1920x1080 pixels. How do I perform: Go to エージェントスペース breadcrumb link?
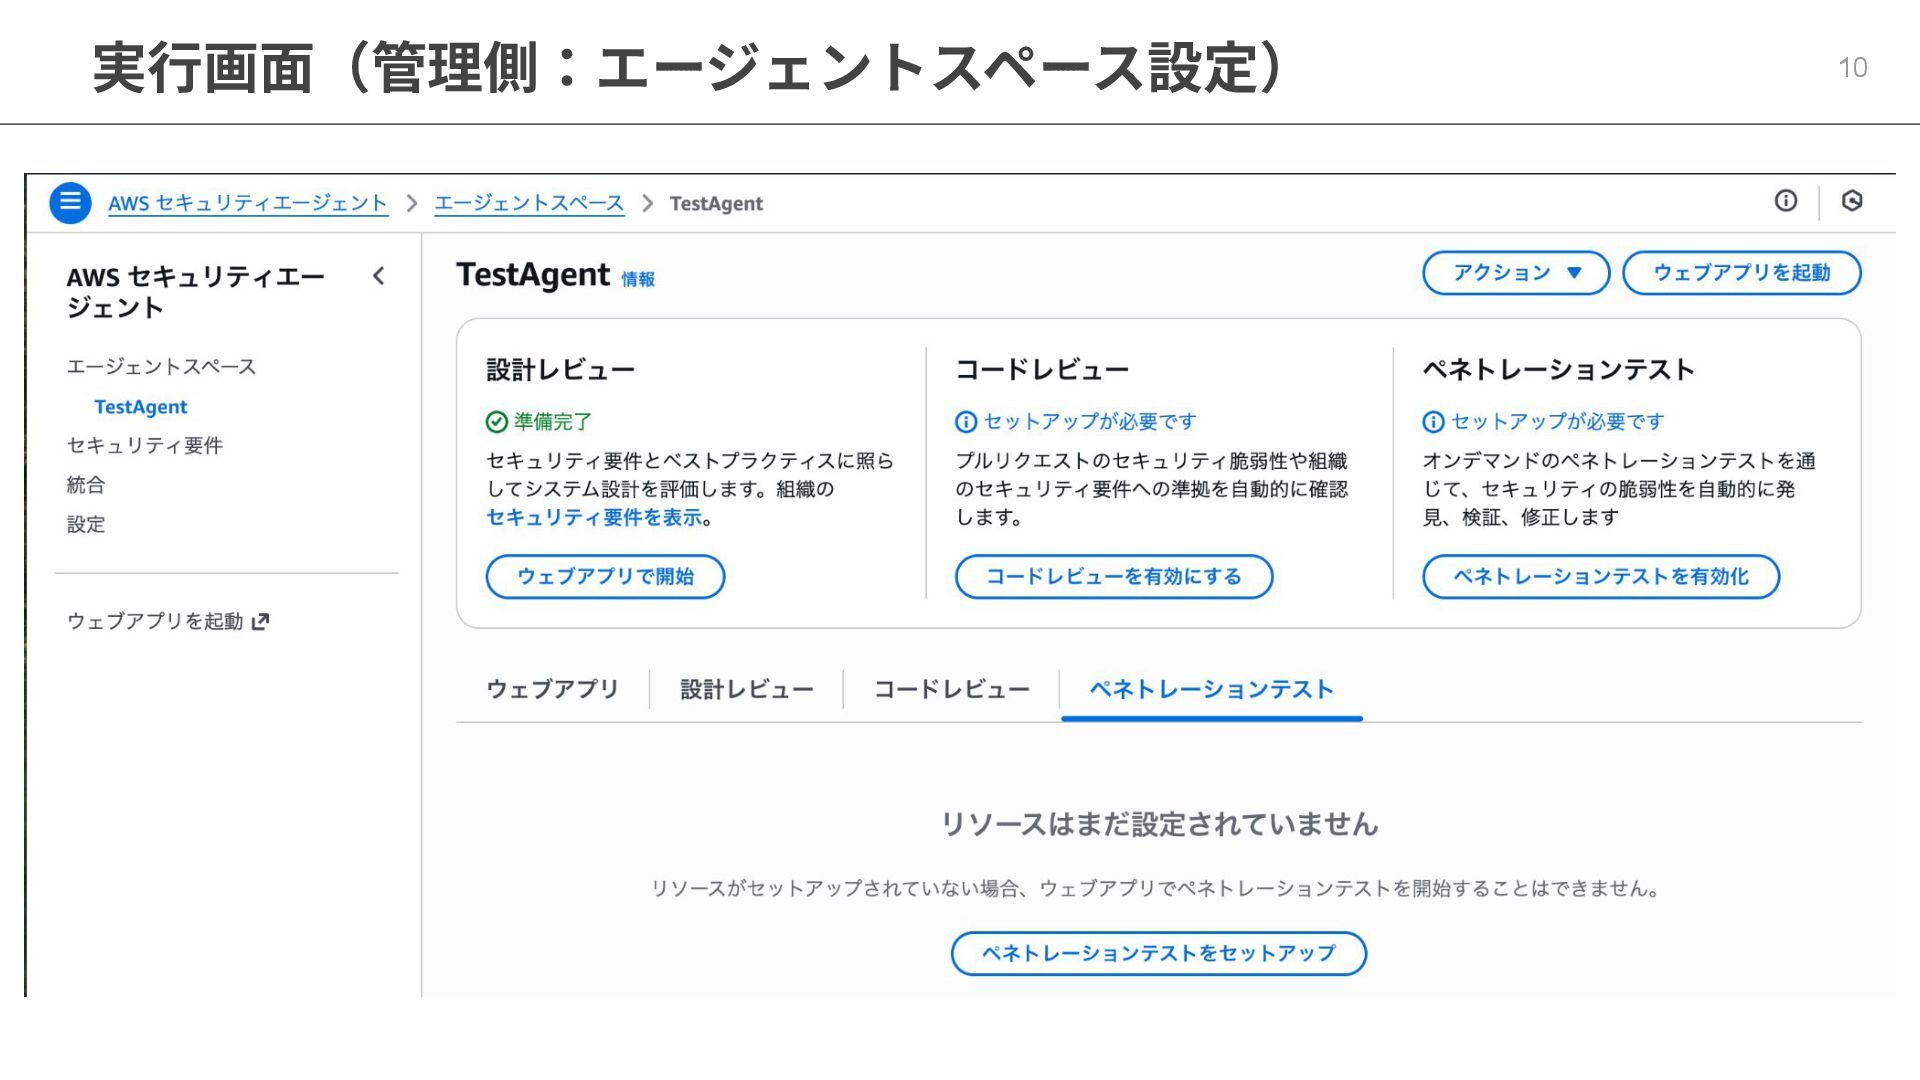click(528, 204)
